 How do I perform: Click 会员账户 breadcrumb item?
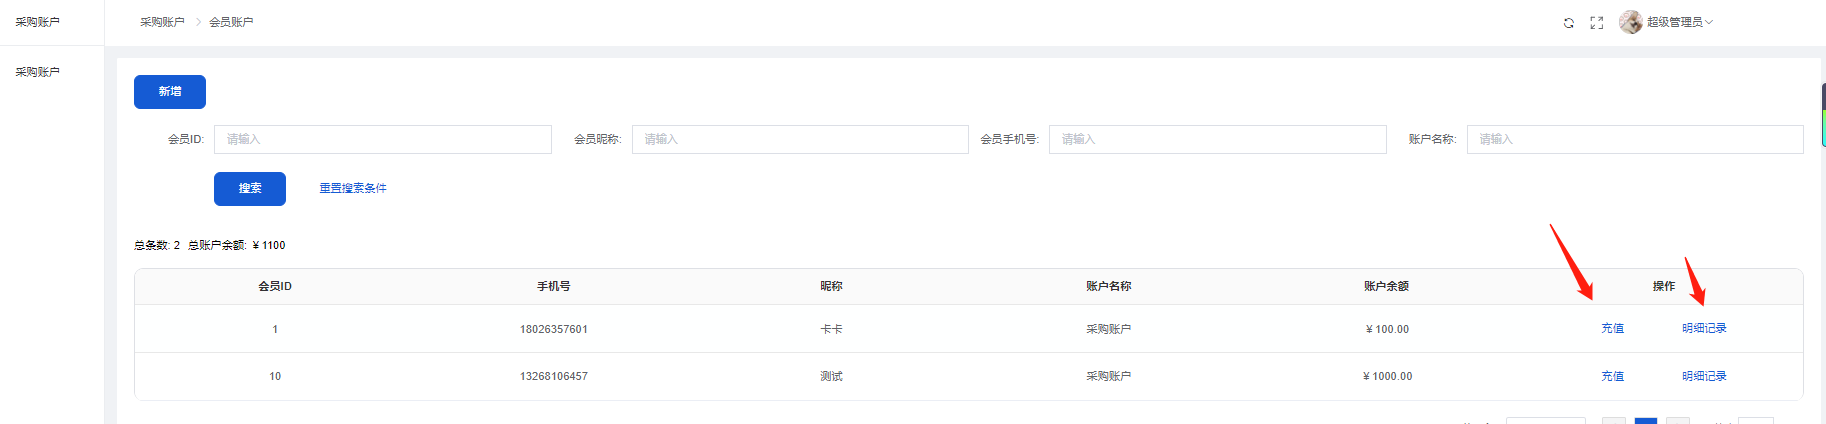click(x=231, y=22)
